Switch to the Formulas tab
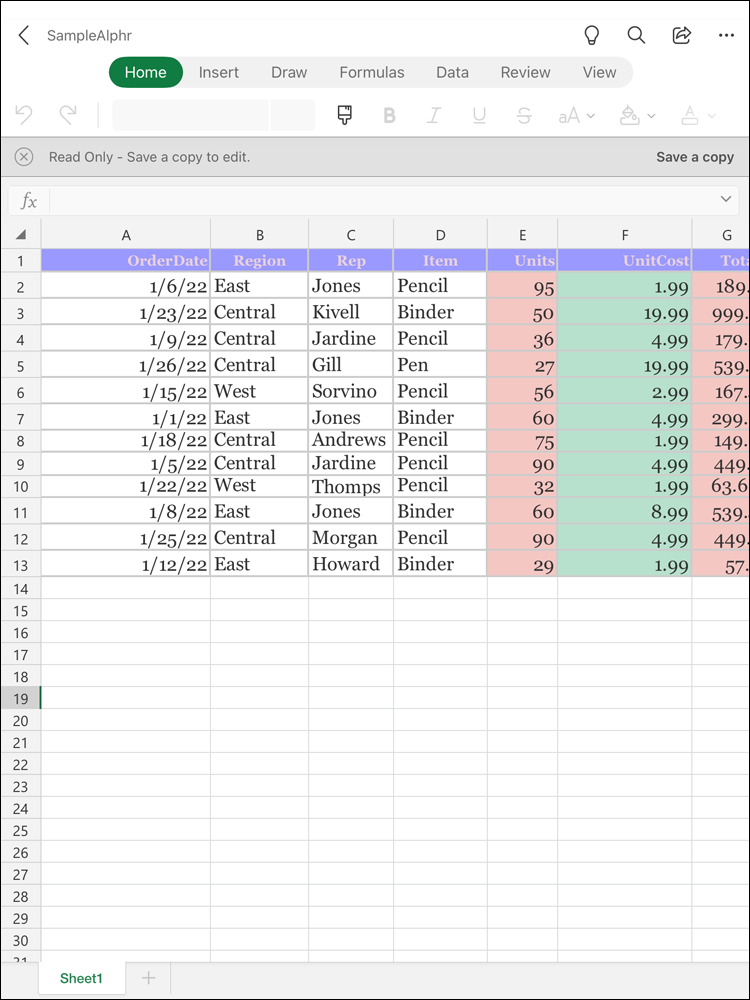This screenshot has height=1000, width=750. [372, 72]
